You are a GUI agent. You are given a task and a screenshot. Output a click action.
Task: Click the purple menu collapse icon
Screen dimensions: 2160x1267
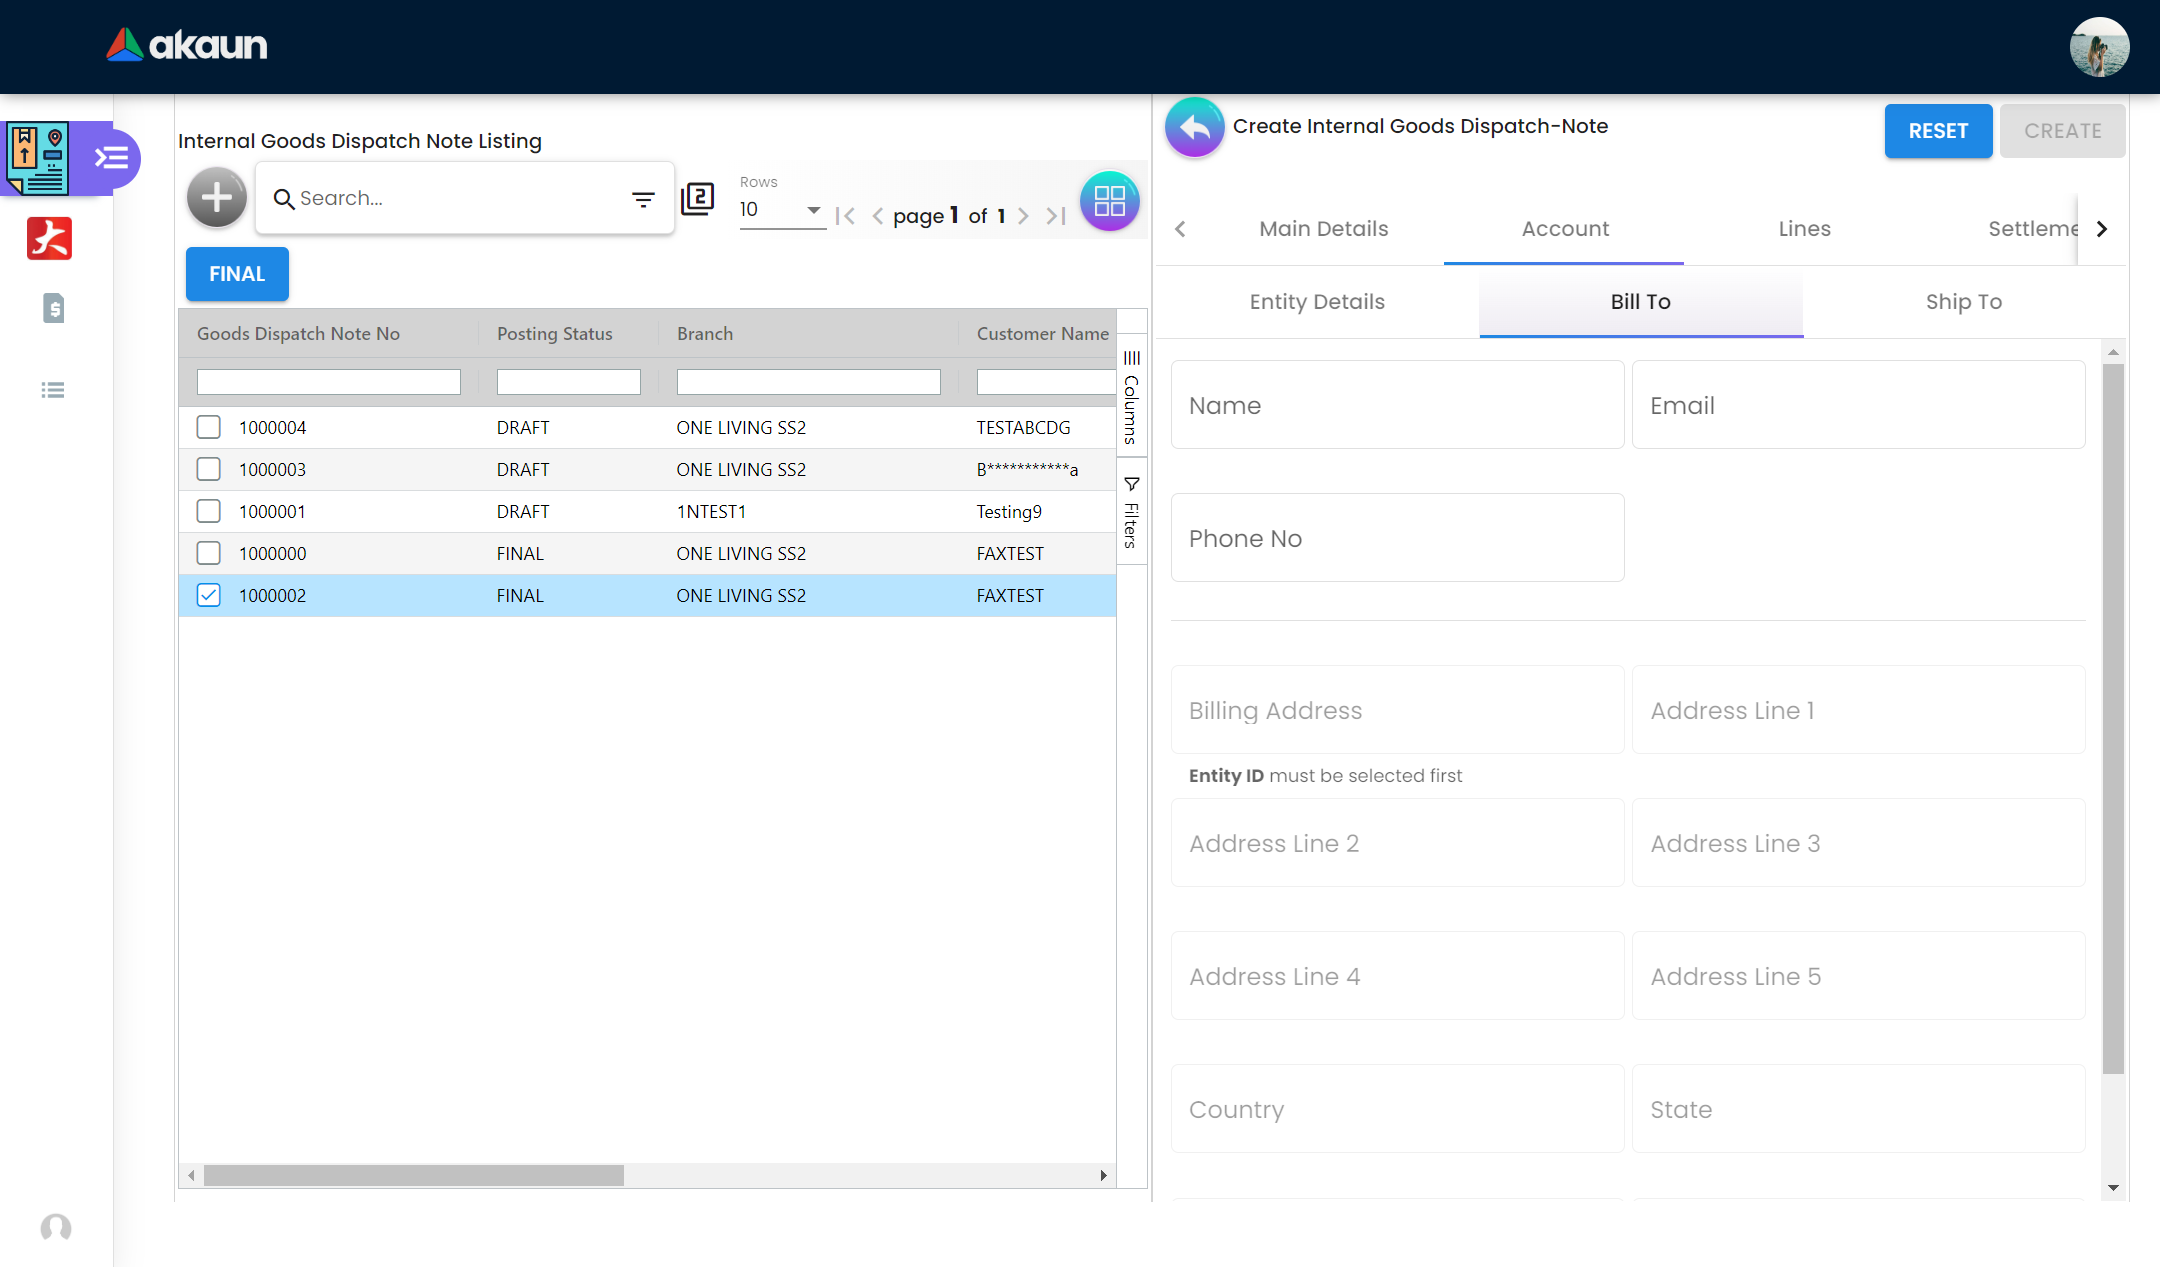(111, 158)
